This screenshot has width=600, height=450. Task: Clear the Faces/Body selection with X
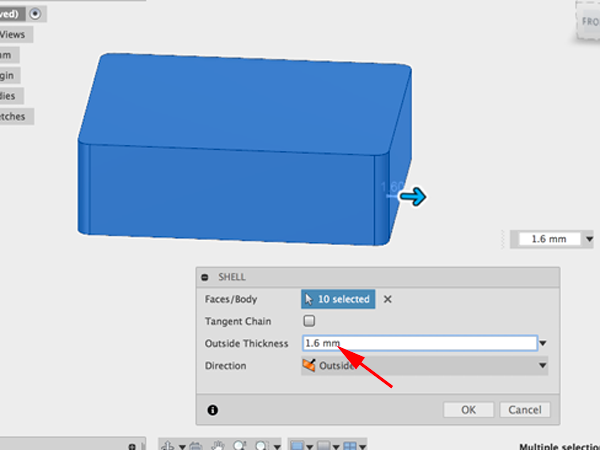388,299
